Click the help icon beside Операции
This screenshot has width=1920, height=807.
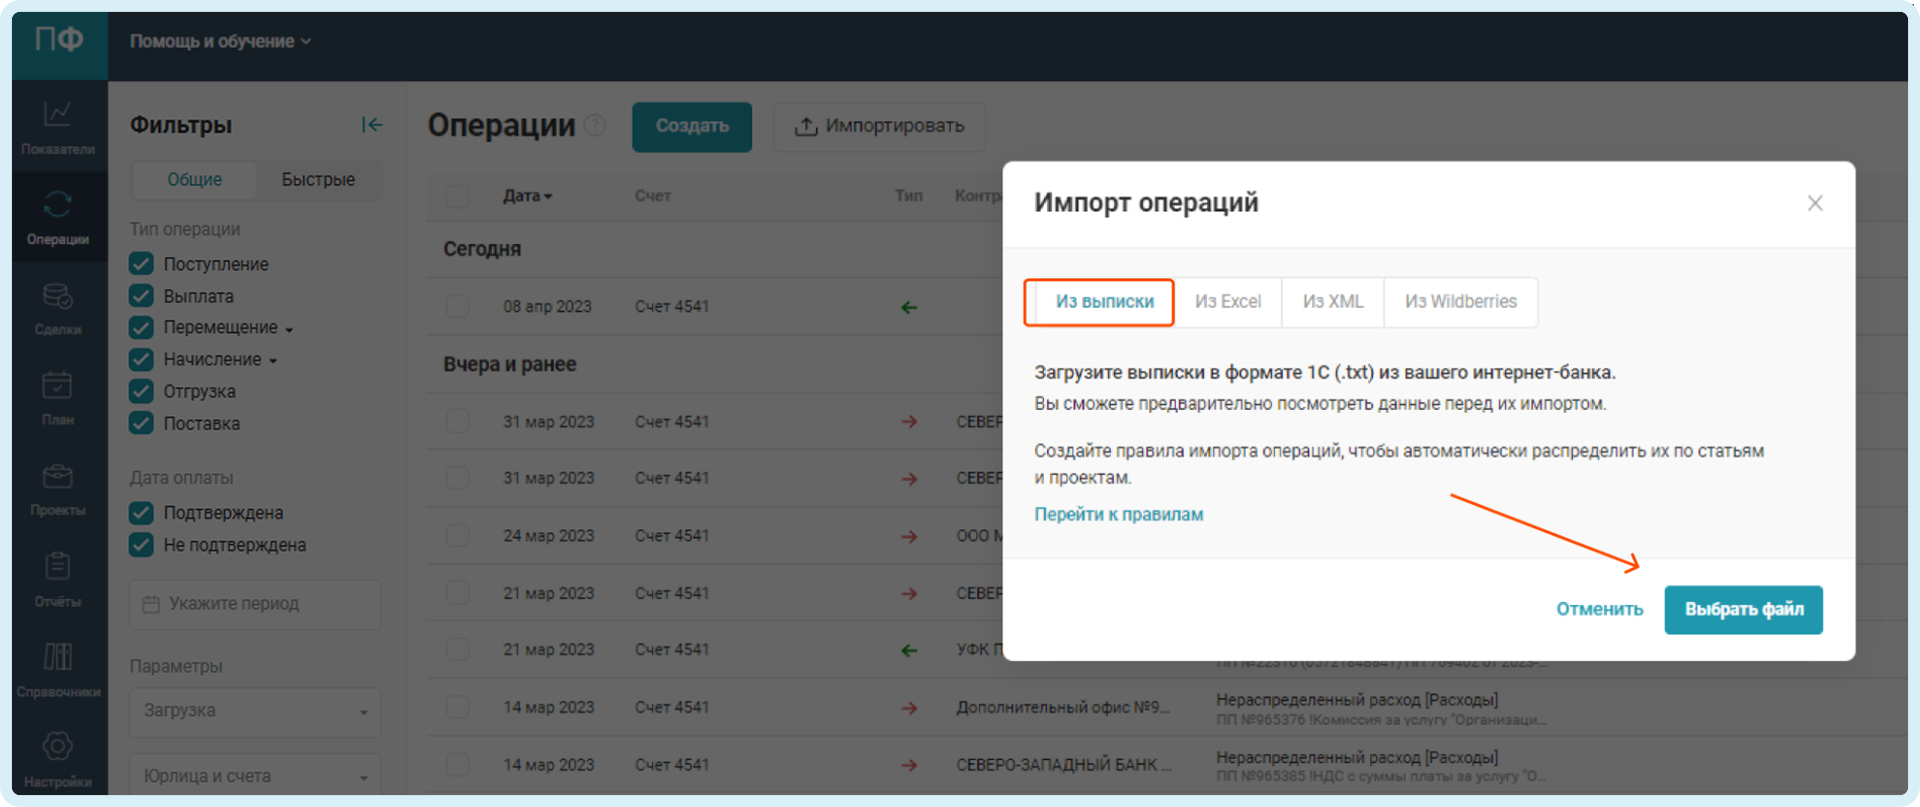(x=595, y=125)
